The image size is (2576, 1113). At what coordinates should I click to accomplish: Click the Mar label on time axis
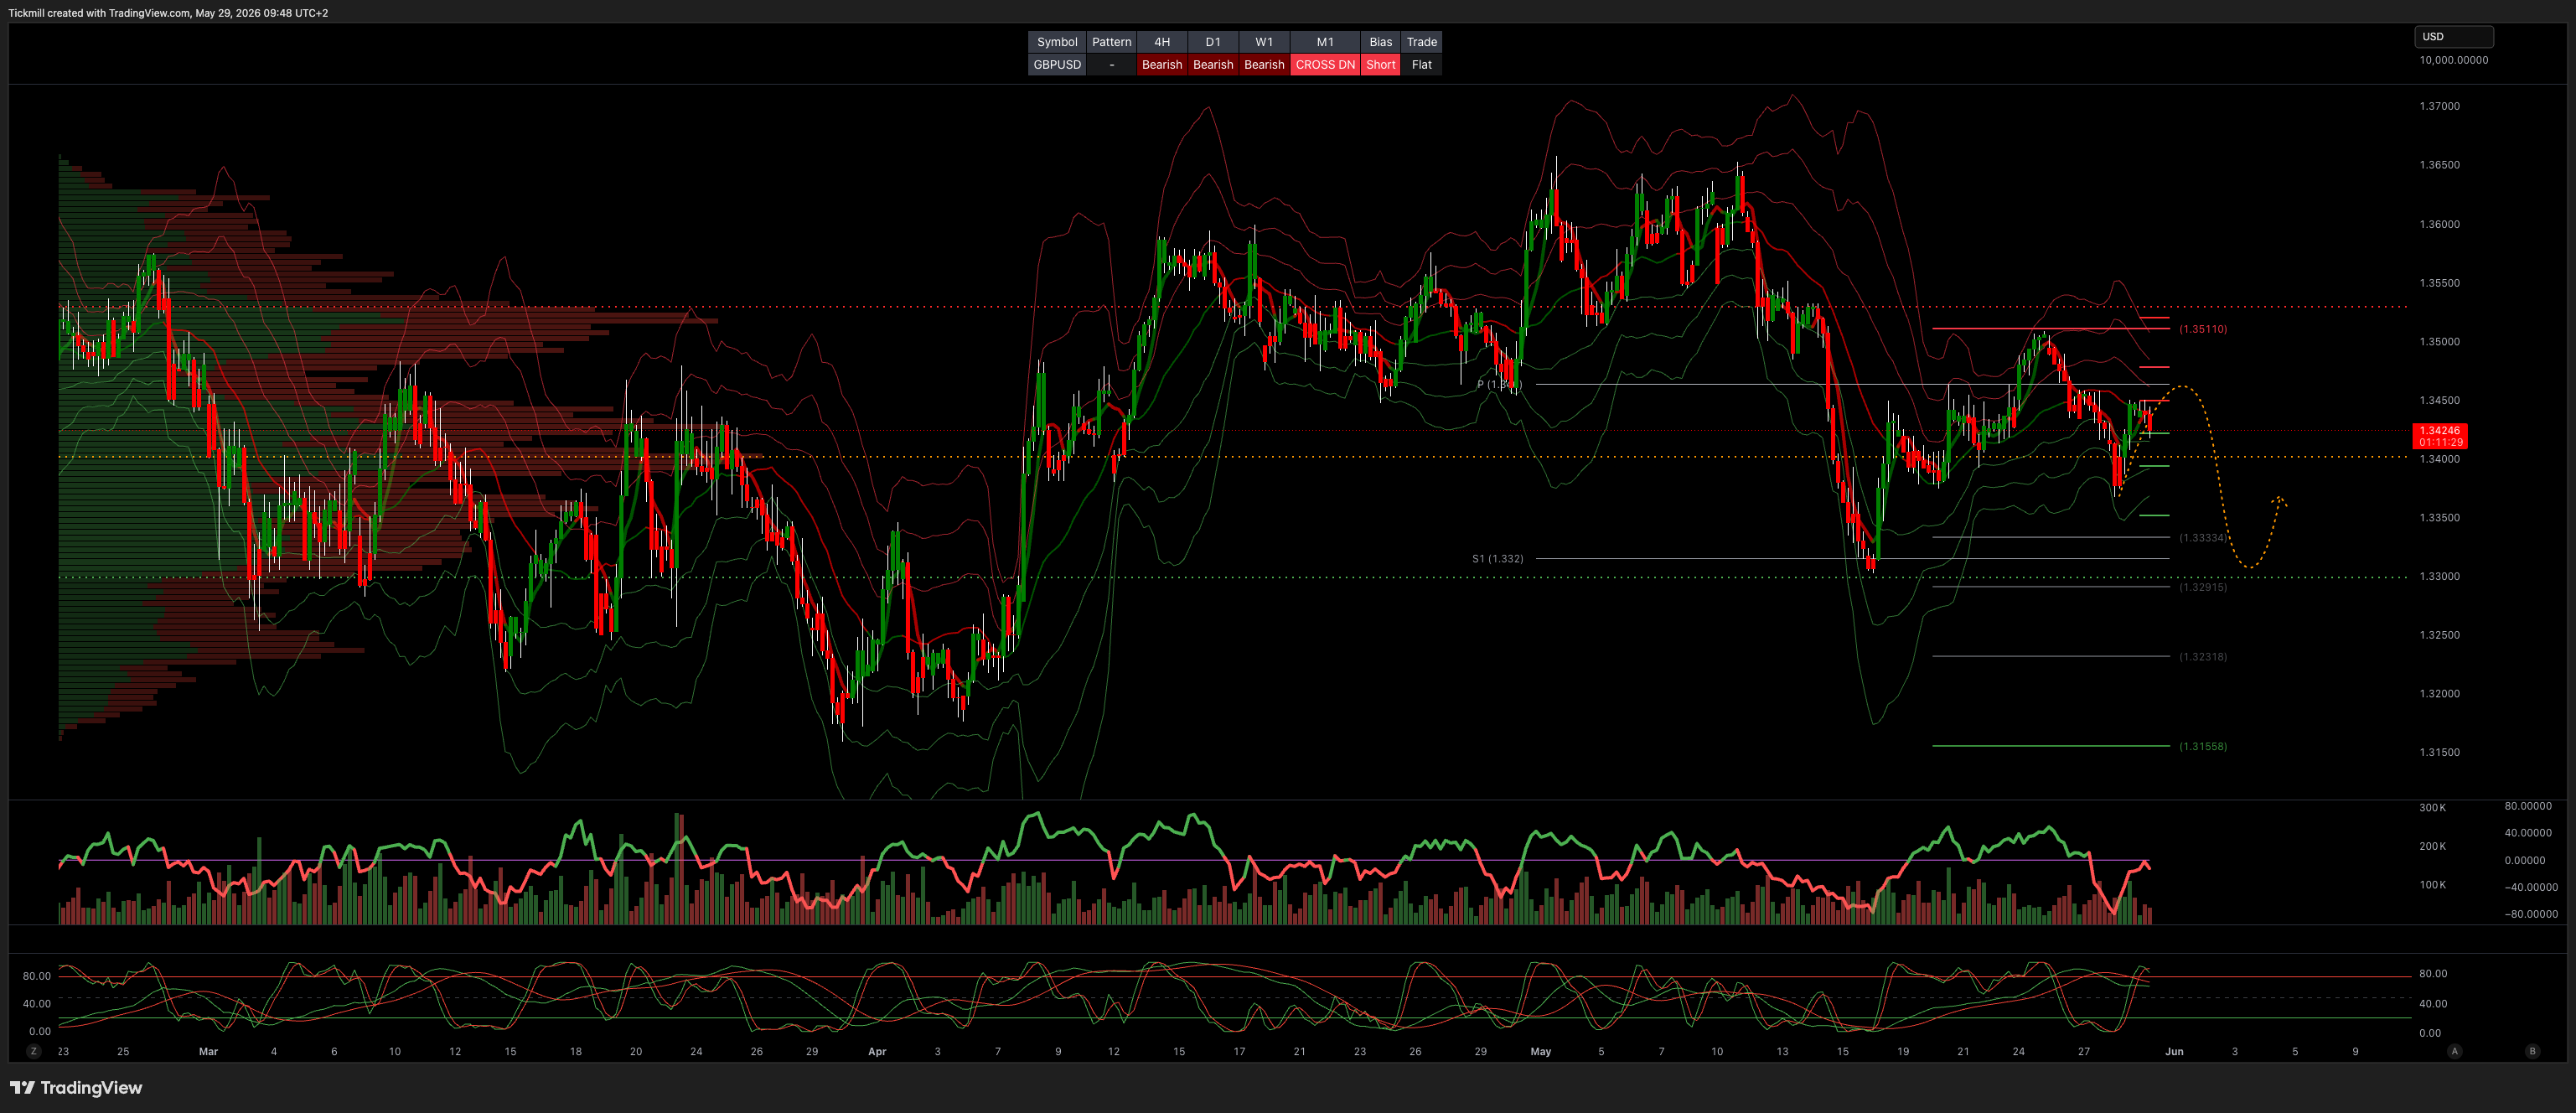pyautogui.click(x=208, y=1052)
